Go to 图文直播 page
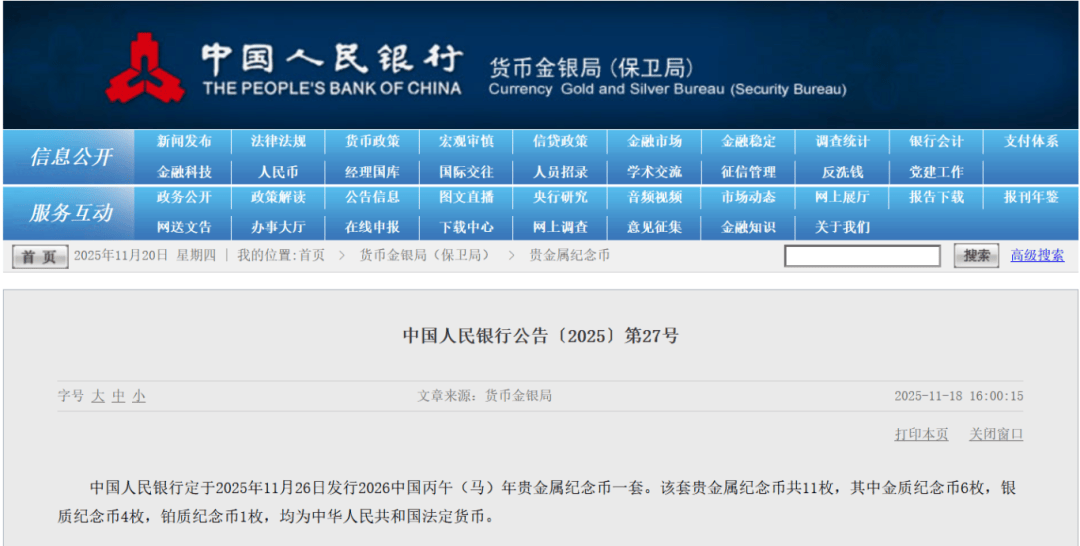 coord(466,198)
